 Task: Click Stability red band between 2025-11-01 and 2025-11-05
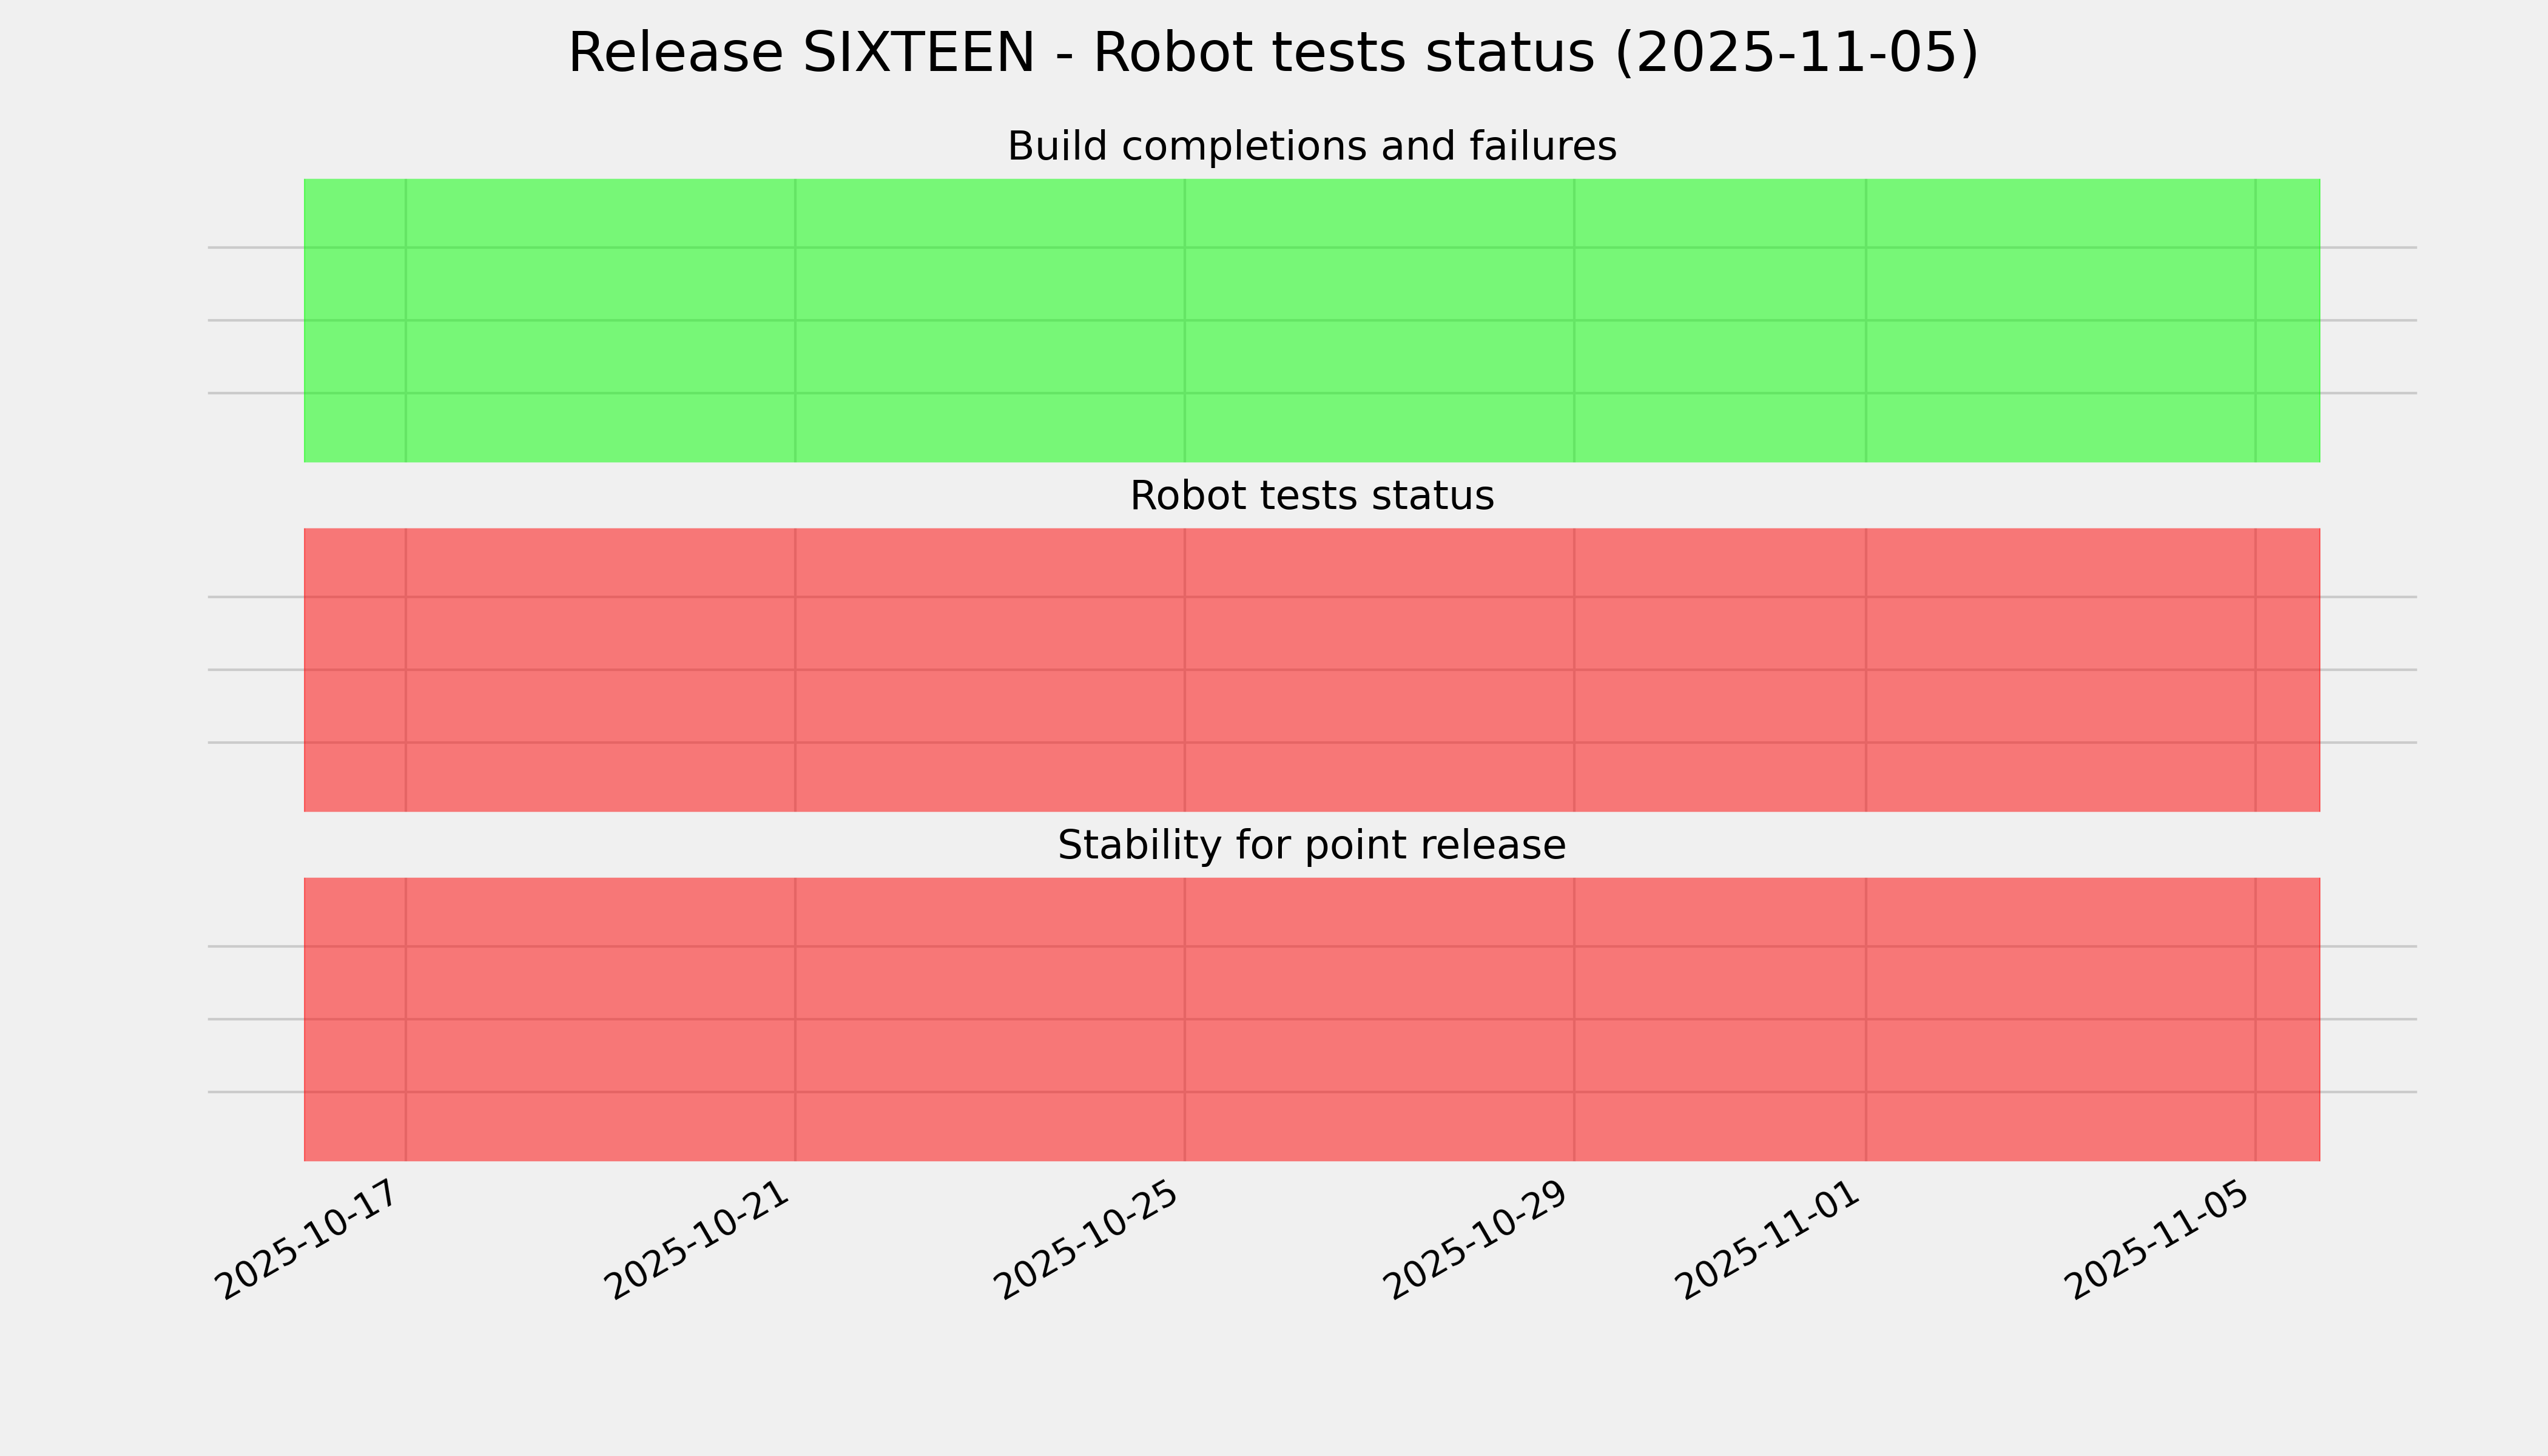coord(2060,1019)
